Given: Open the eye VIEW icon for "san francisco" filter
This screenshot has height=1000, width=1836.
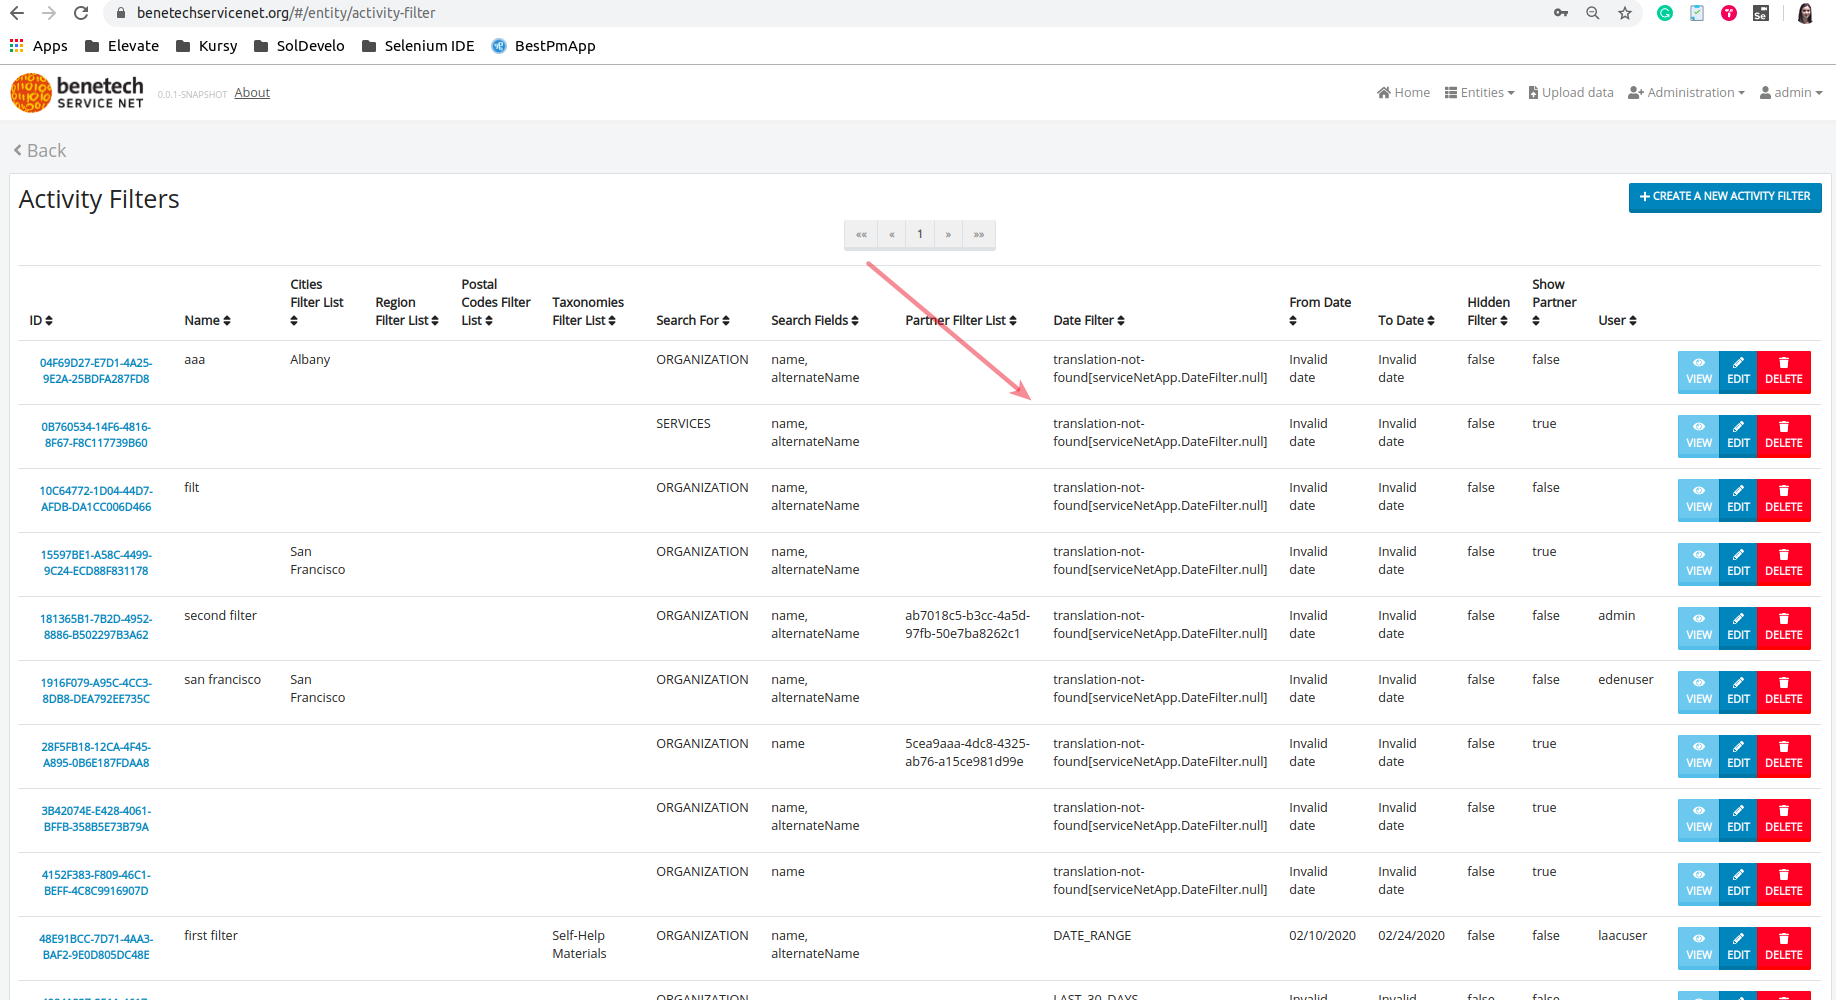Looking at the screenshot, I should click(1697, 692).
